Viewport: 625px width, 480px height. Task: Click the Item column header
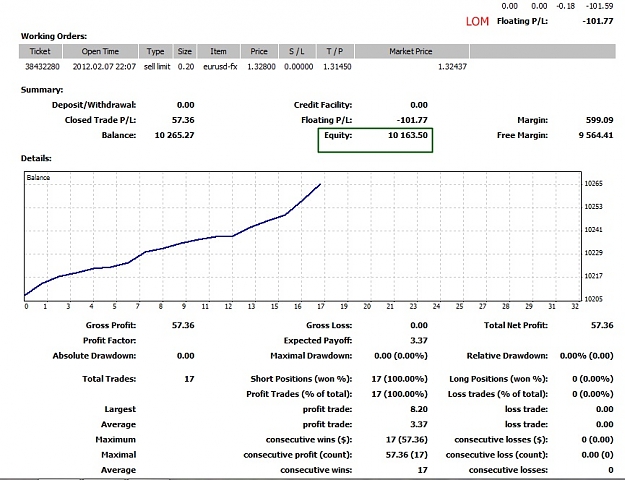(x=218, y=51)
